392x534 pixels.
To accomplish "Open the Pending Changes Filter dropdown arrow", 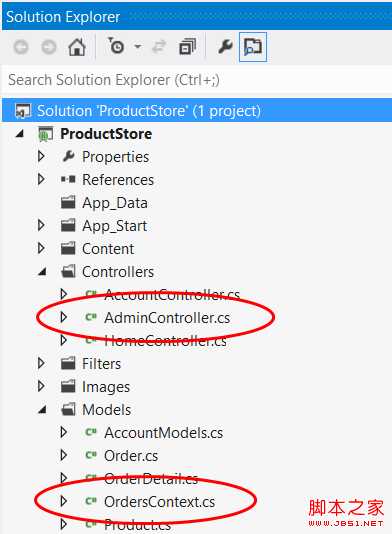I will point(138,46).
